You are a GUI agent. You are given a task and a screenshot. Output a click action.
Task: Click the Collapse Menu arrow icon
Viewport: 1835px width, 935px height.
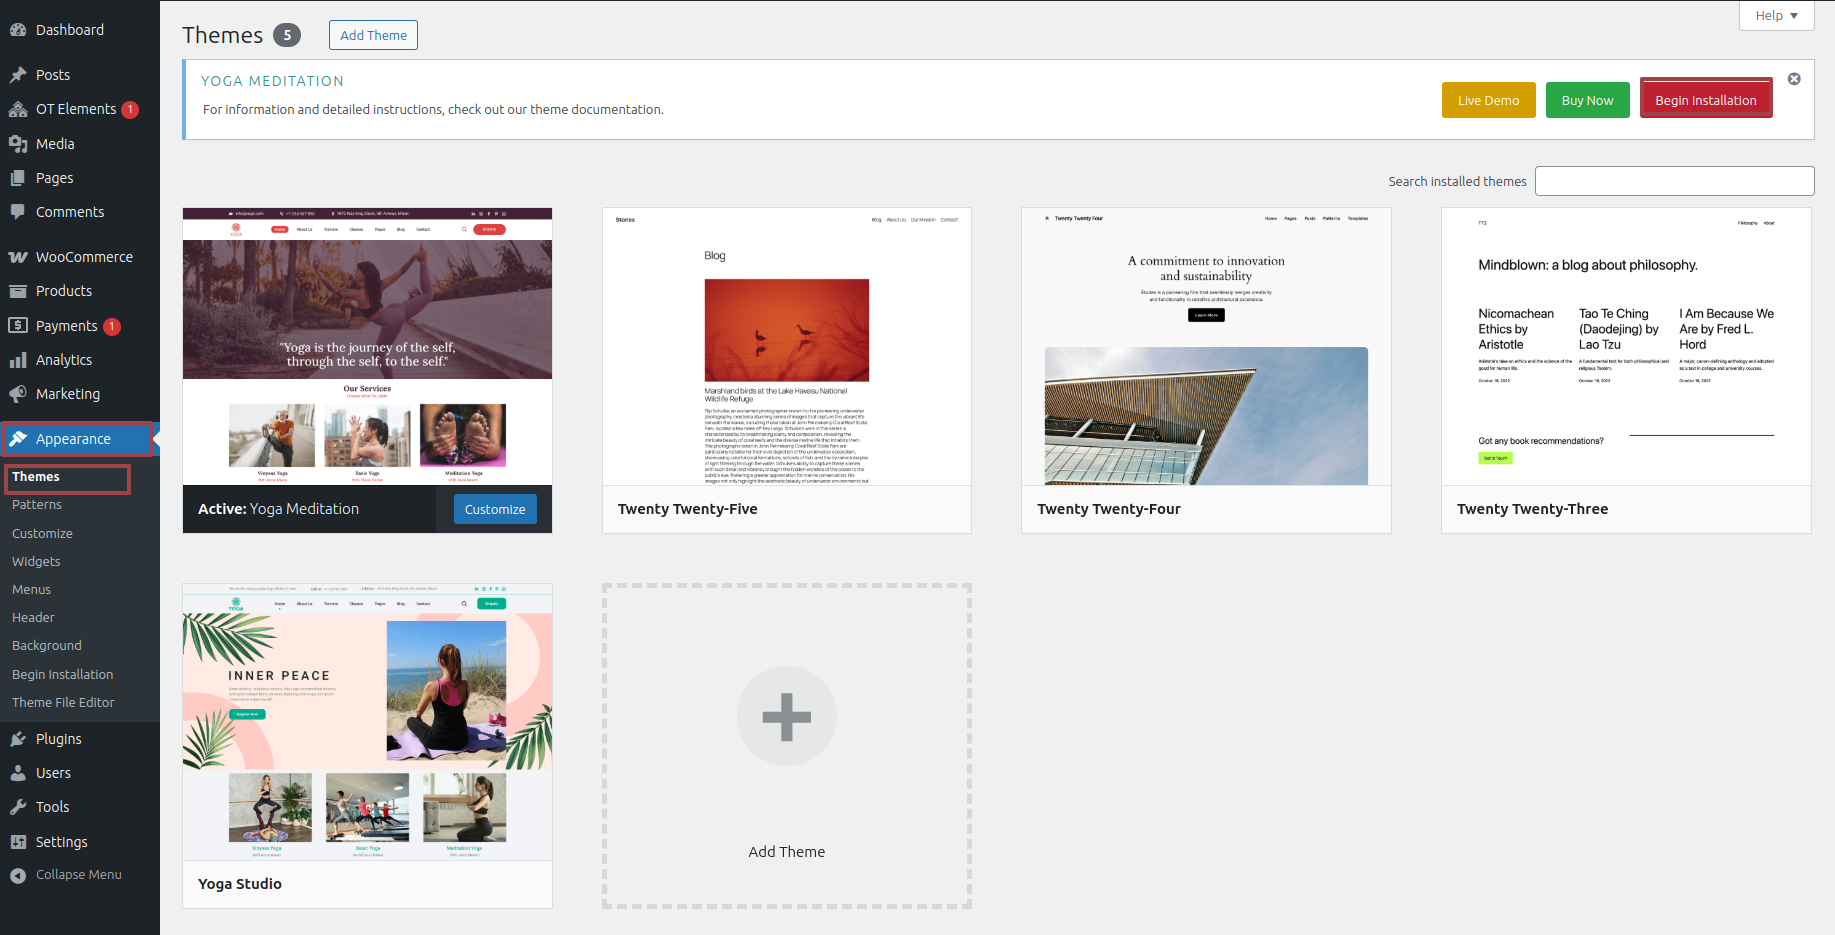18,875
